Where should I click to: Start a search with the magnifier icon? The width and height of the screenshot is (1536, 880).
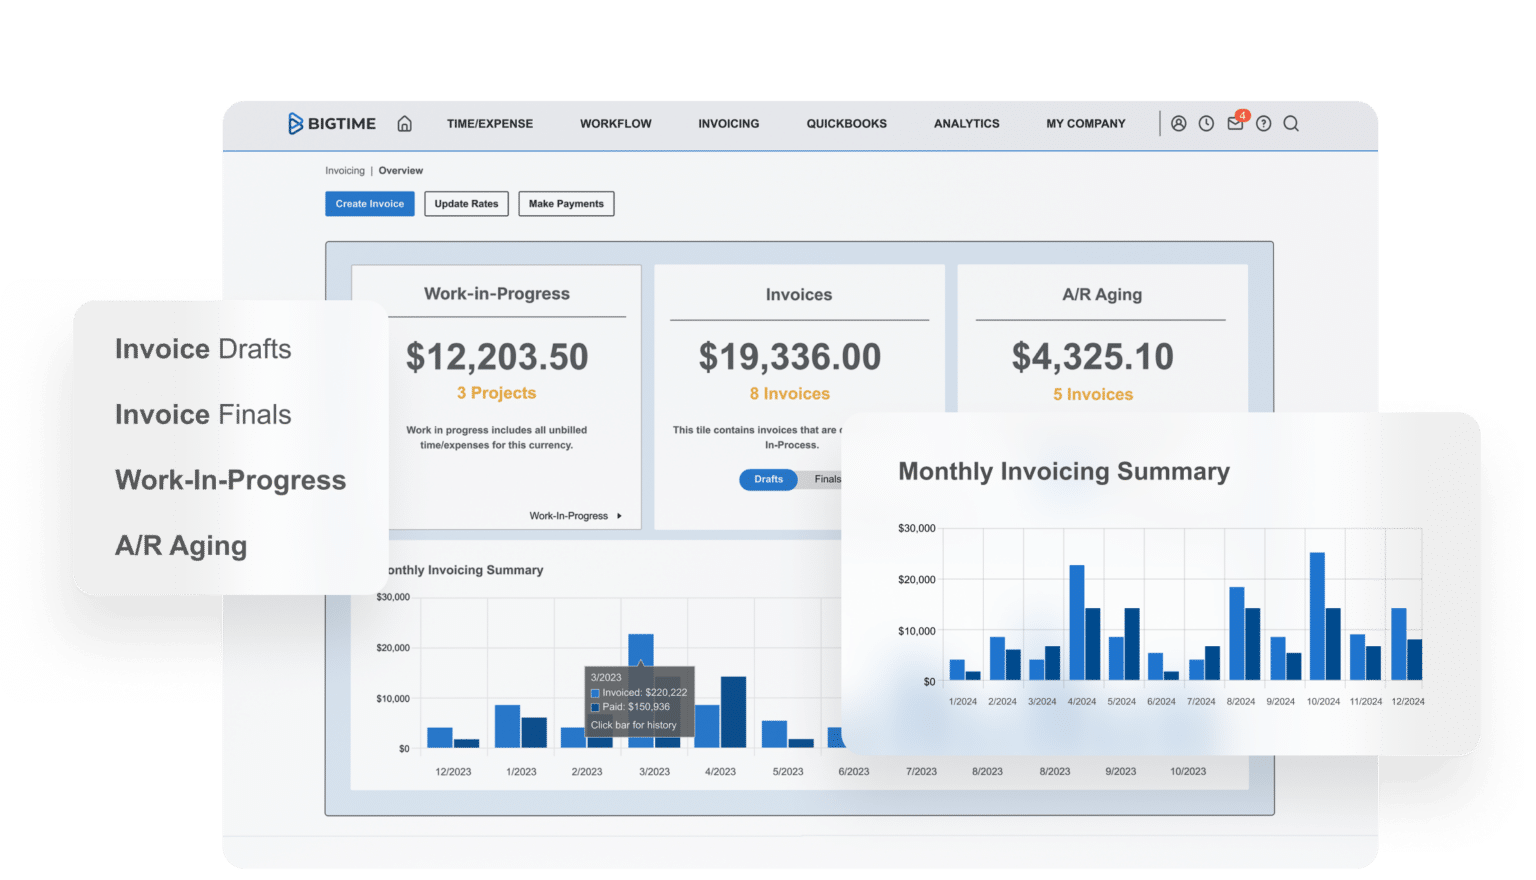1291,123
